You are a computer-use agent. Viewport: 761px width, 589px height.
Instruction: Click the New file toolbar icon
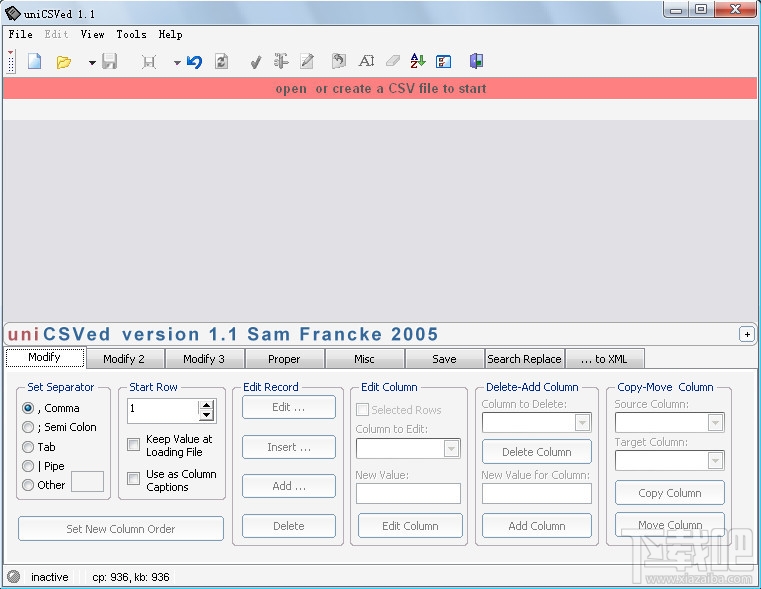(x=34, y=62)
